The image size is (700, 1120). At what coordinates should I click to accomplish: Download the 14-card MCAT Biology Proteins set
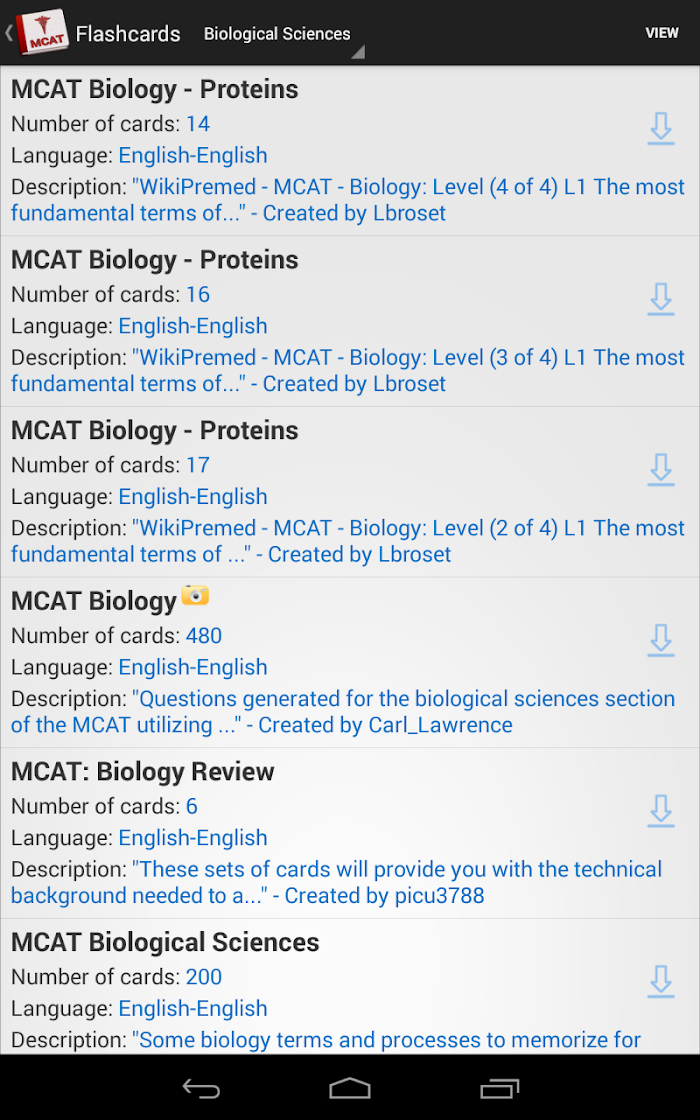click(661, 129)
